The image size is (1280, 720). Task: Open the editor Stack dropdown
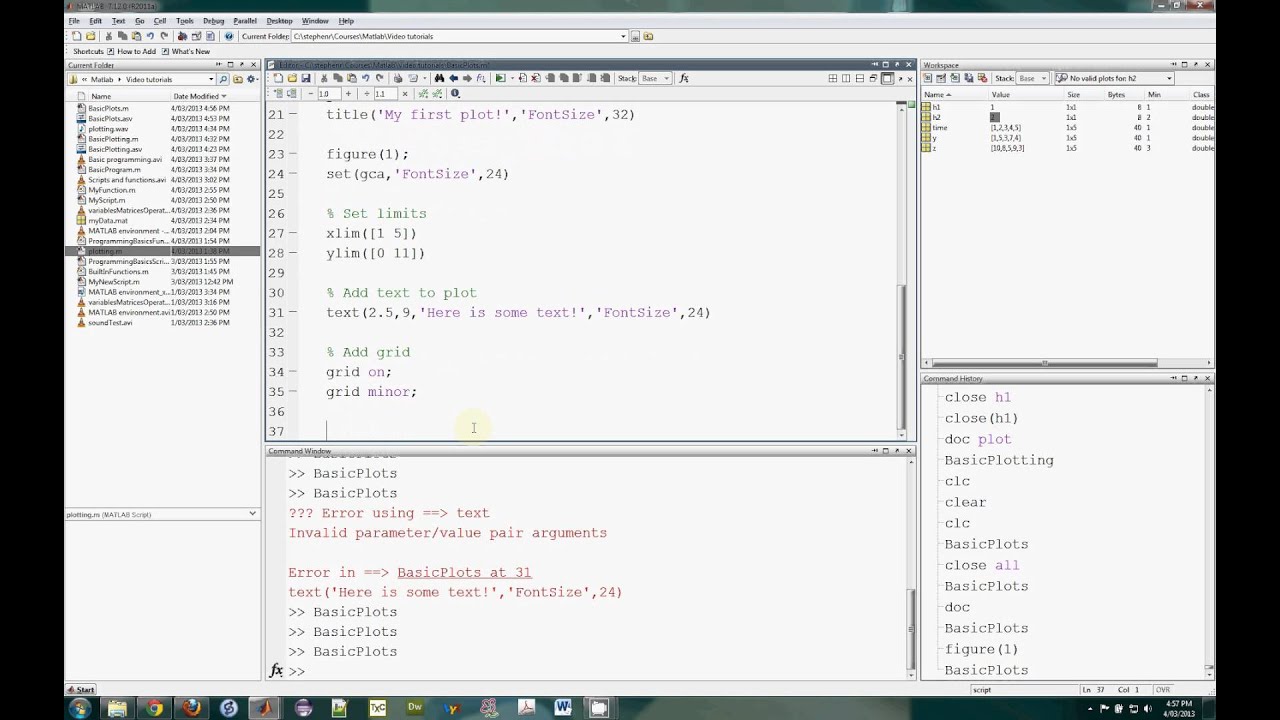(x=654, y=78)
